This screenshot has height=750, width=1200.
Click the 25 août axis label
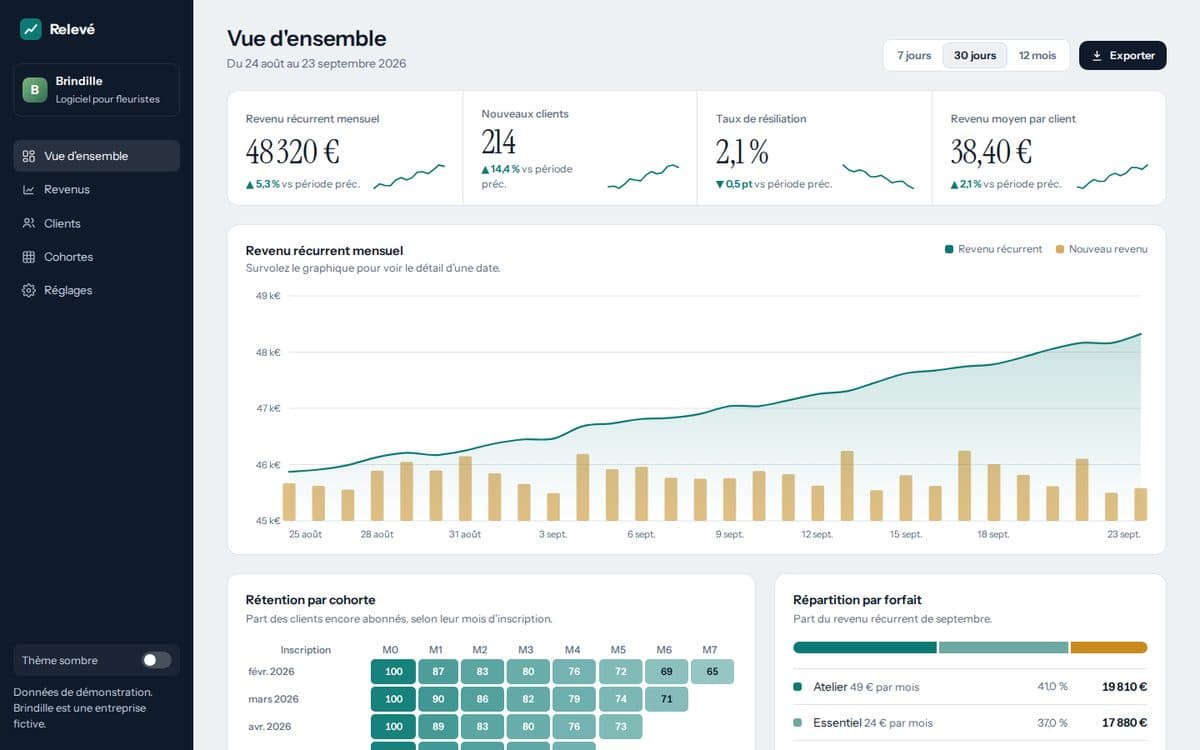(x=305, y=534)
